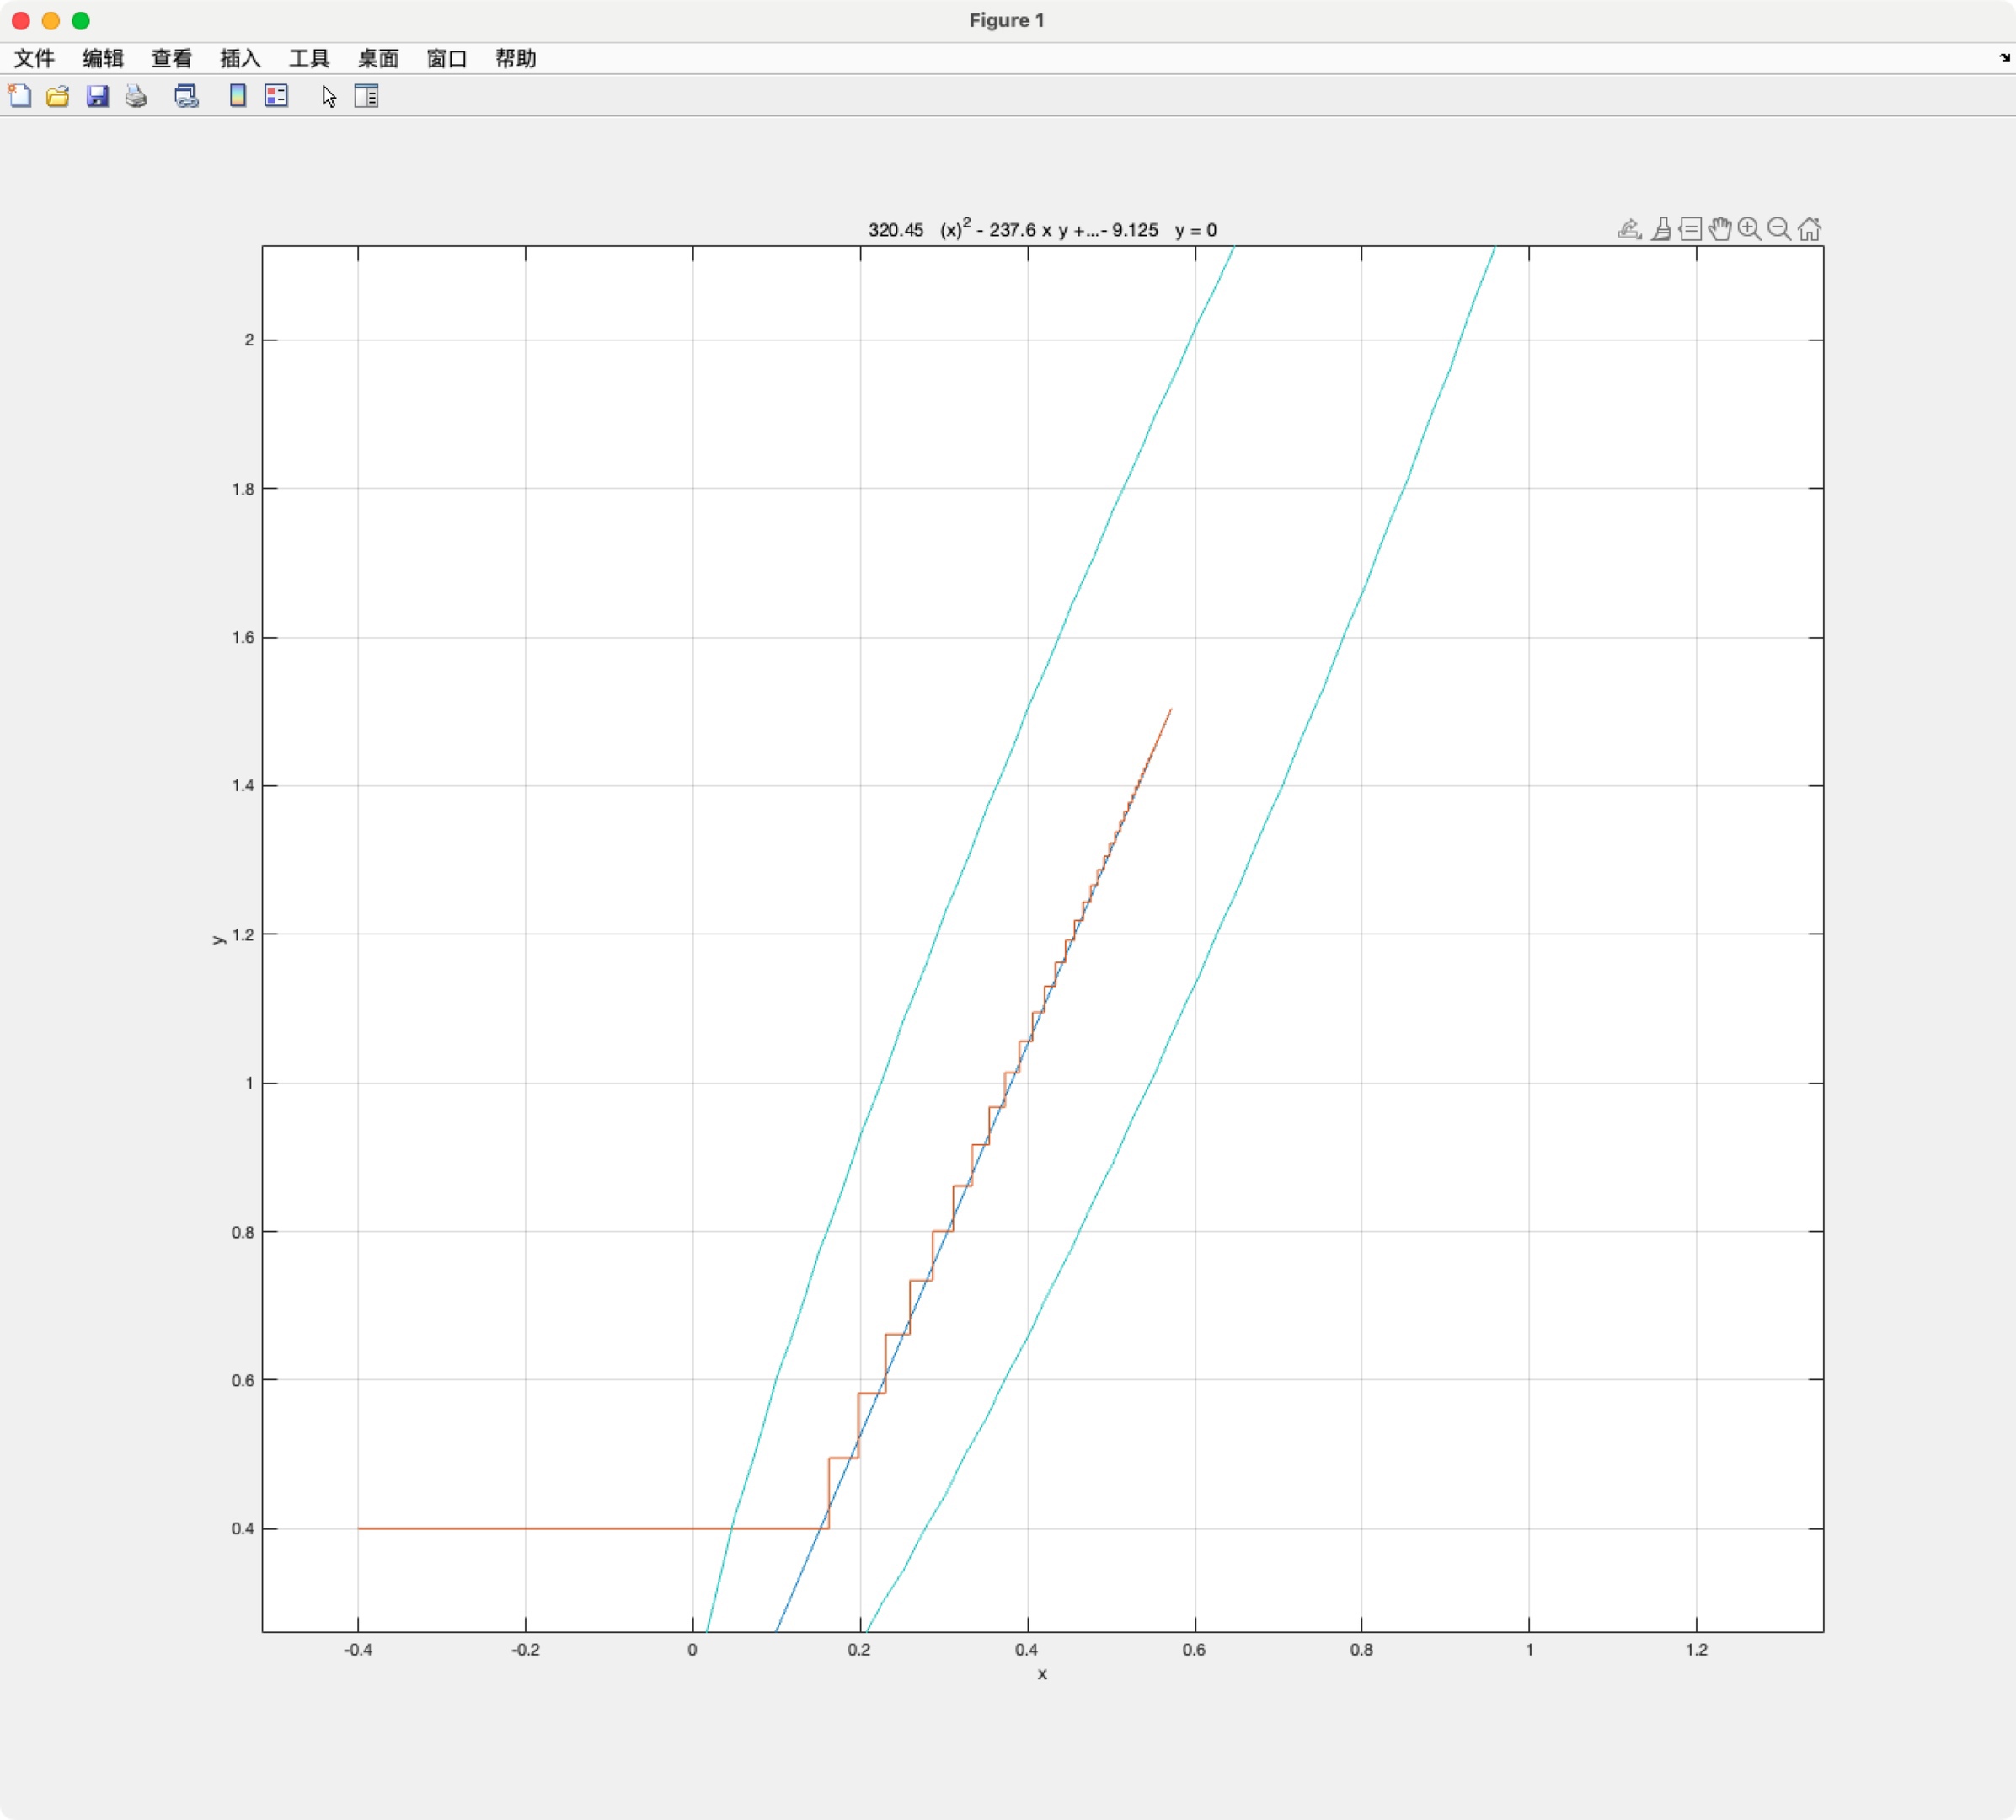Select the Brush data tool
2016x1820 pixels.
[1661, 229]
